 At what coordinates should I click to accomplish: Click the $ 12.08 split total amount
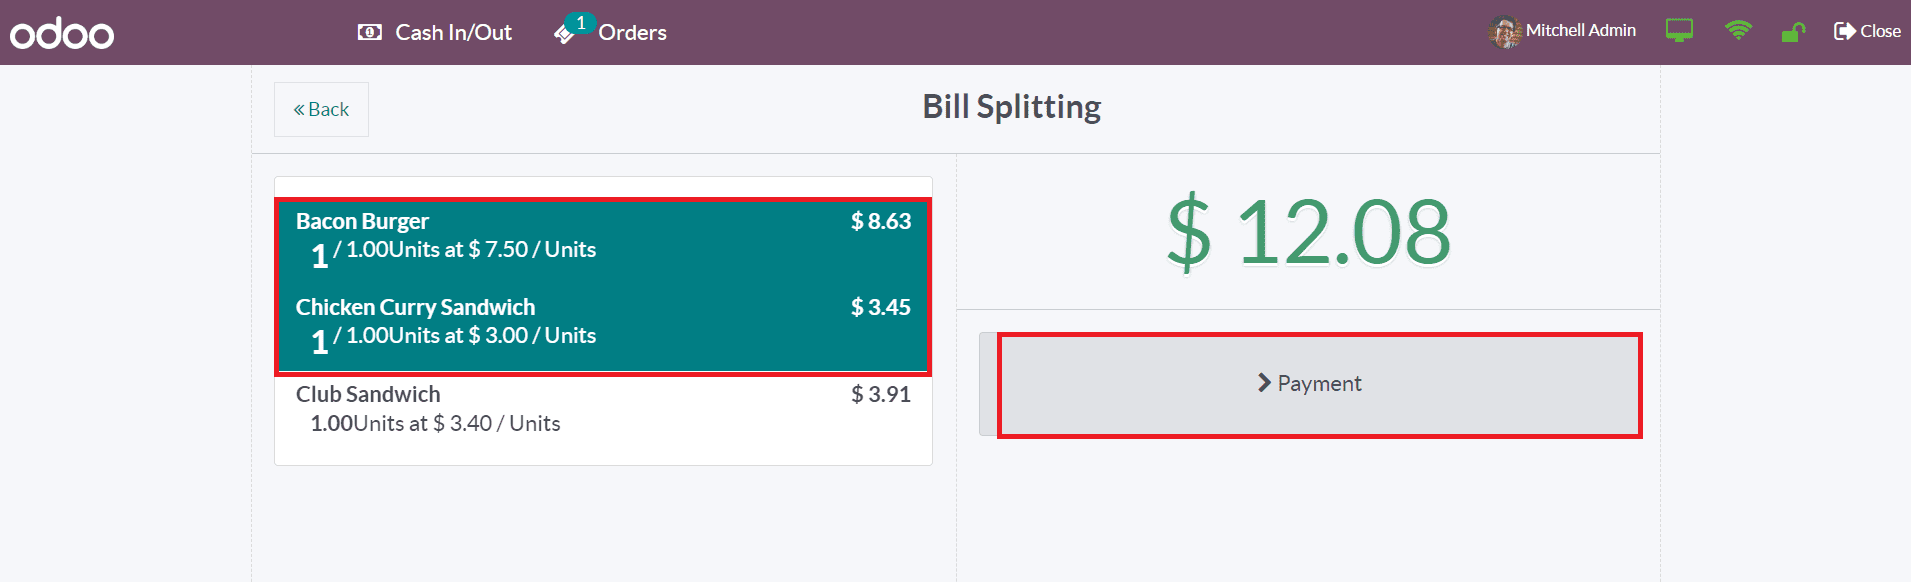pyautogui.click(x=1309, y=232)
